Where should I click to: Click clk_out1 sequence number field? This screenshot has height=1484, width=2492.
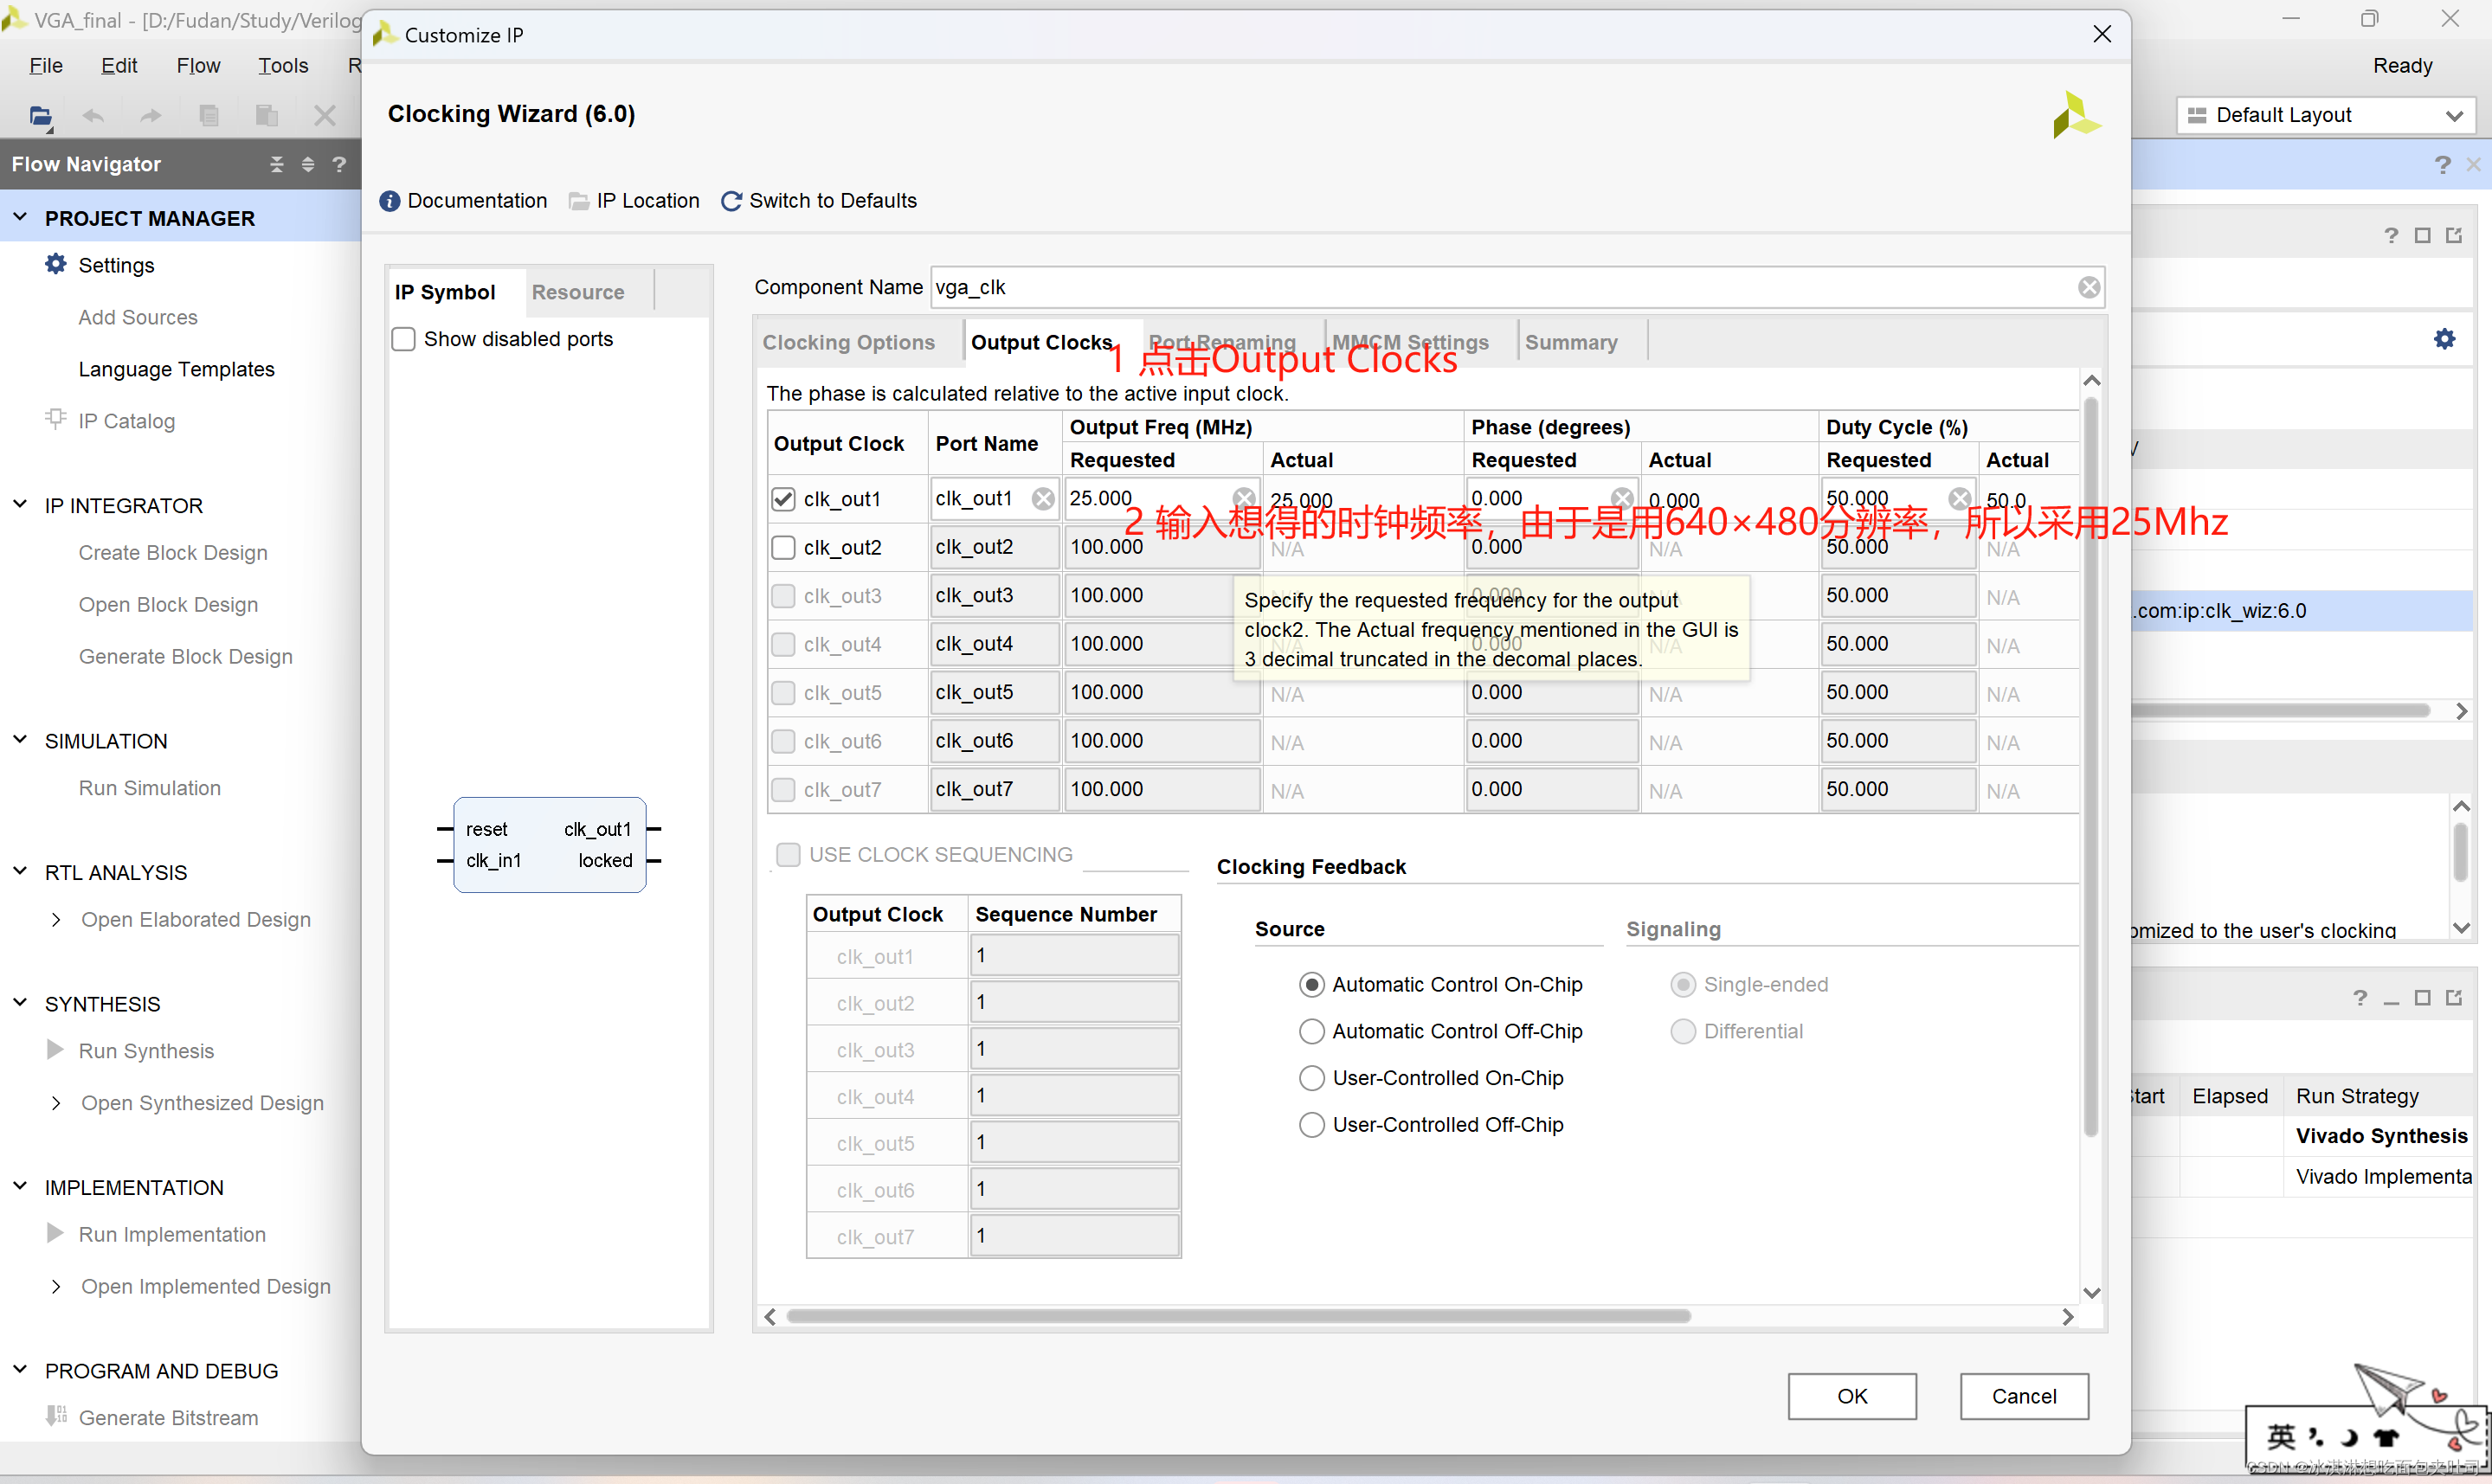[1074, 955]
